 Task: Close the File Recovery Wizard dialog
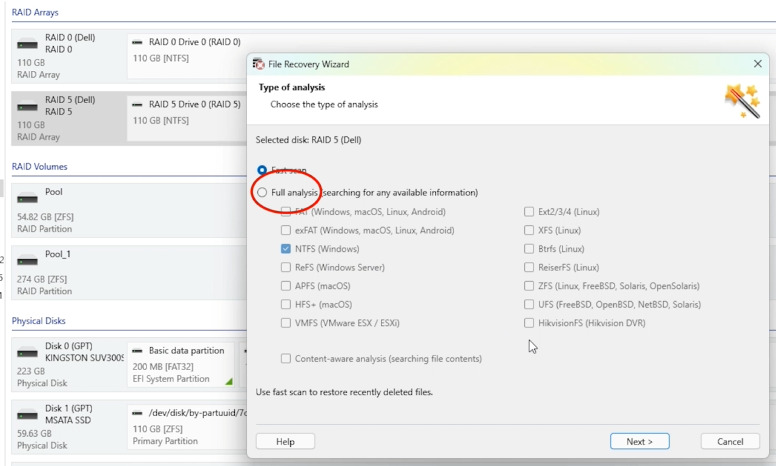[757, 64]
